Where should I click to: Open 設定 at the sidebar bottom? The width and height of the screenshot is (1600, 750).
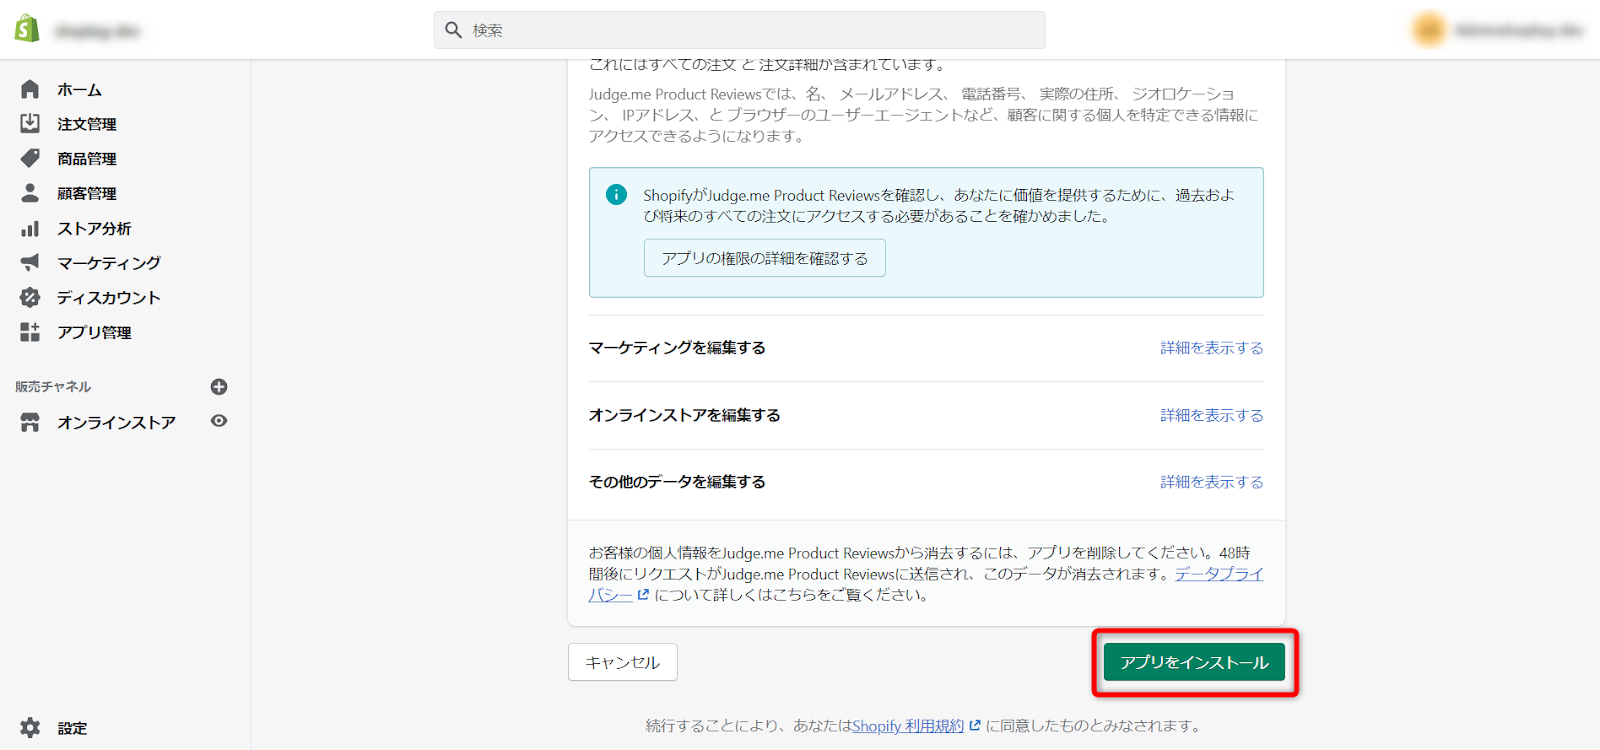[x=72, y=728]
